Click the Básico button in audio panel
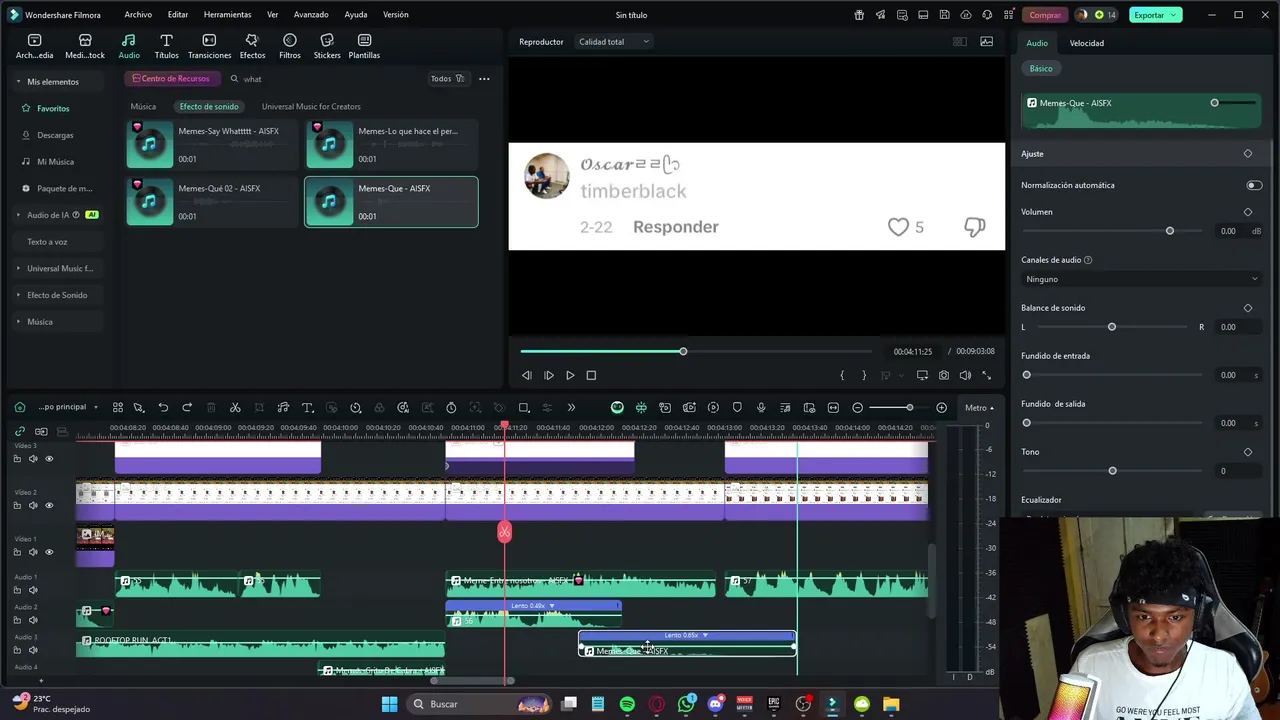1280x720 pixels. tap(1041, 68)
